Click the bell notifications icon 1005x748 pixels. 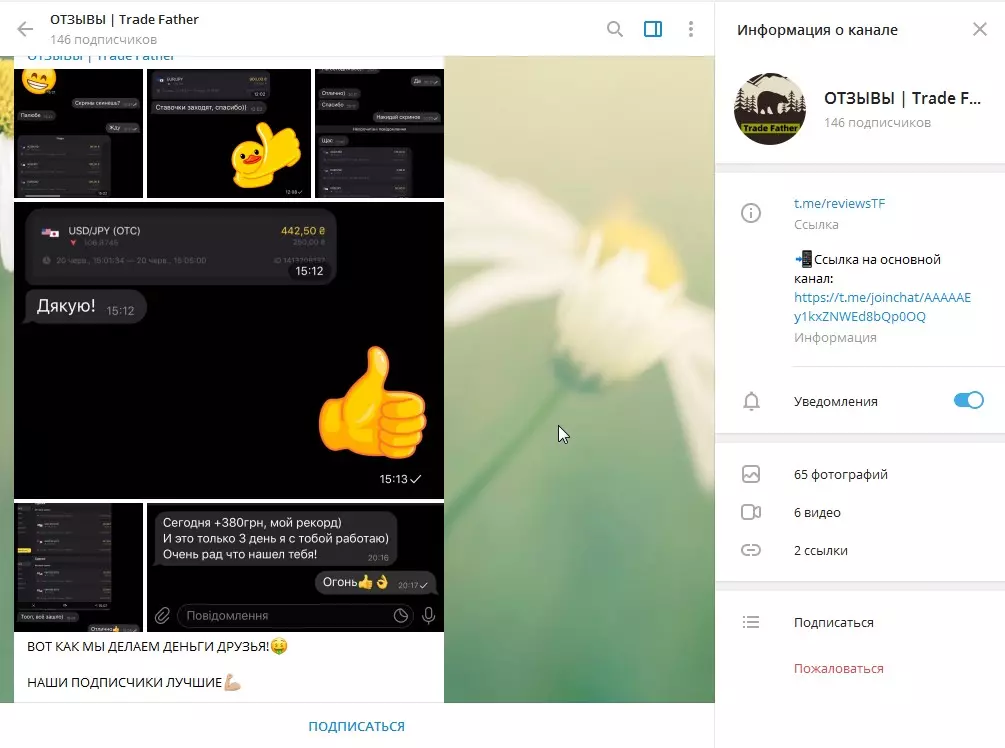pos(751,401)
